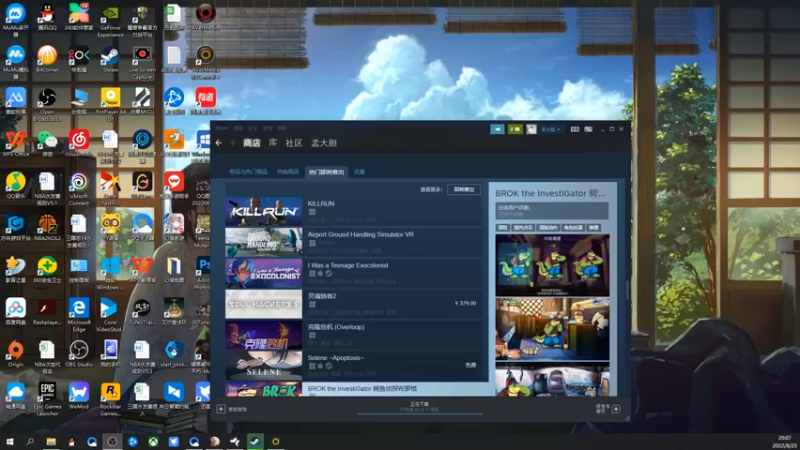
Task: Open Airport Ground Handling Simulator VR row
Action: (x=353, y=242)
